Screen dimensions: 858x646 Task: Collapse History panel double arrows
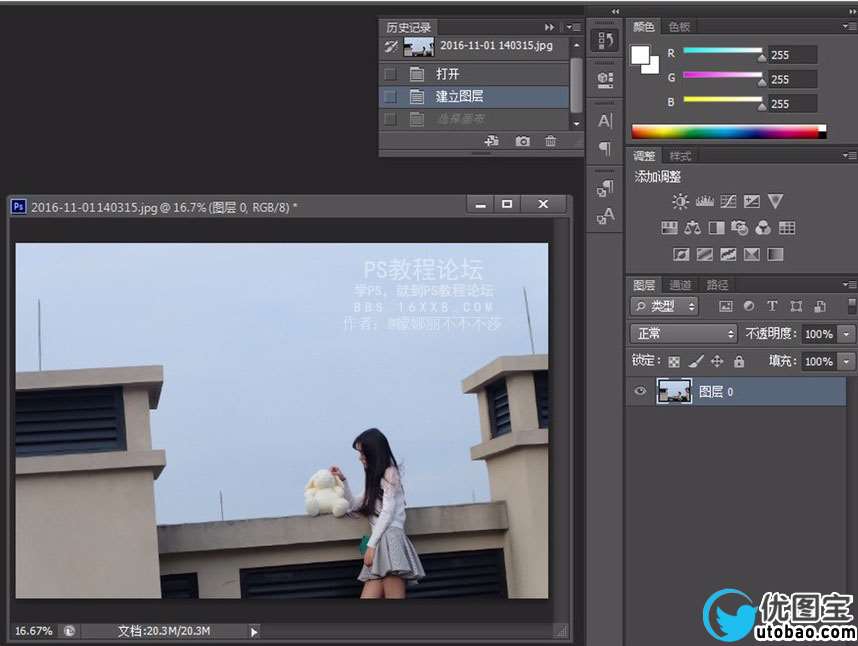549,27
